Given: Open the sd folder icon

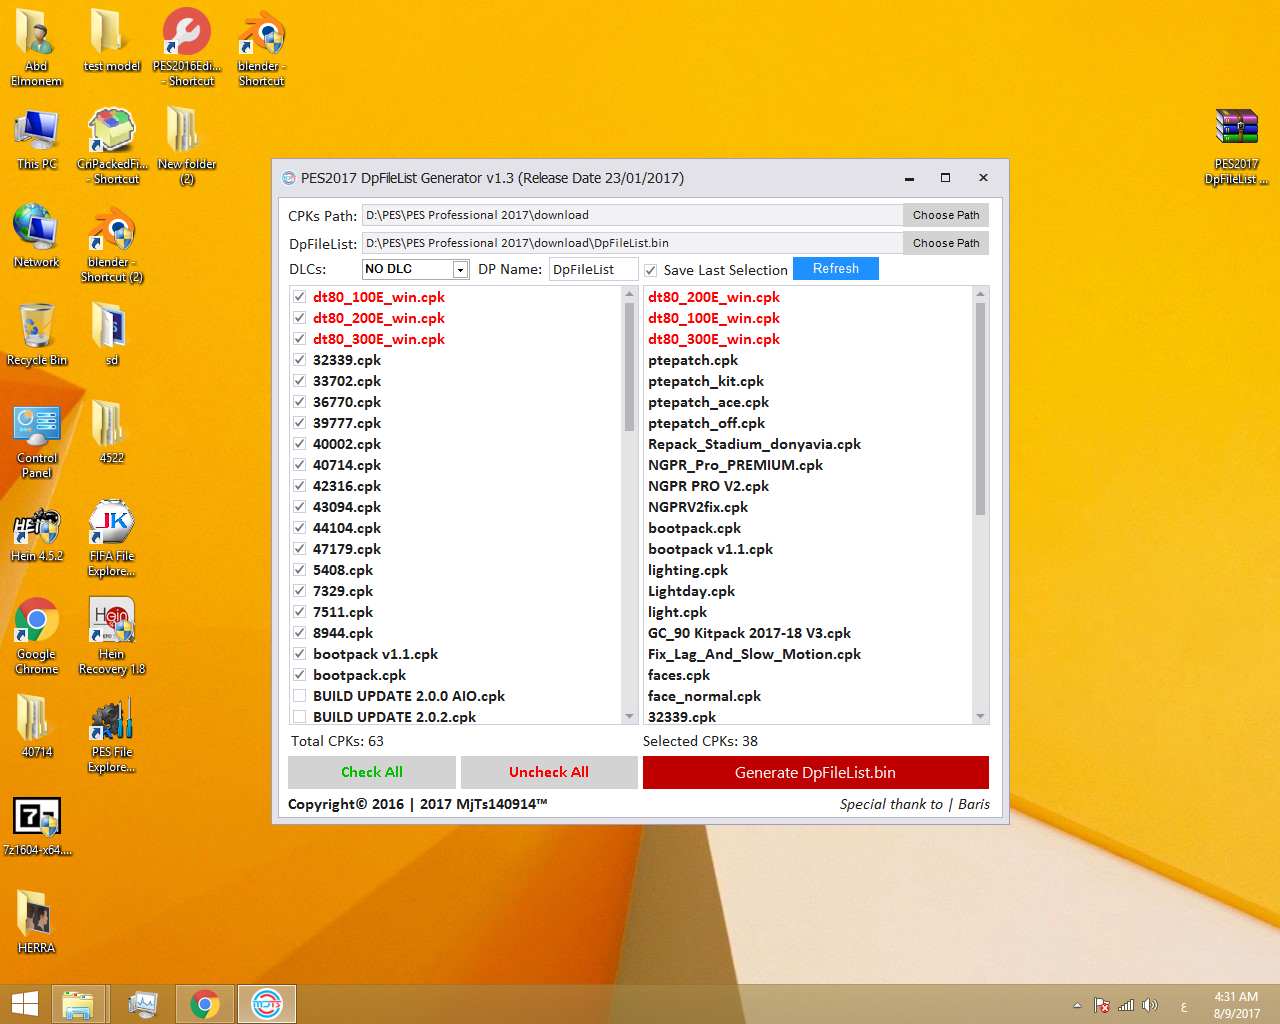Looking at the screenshot, I should (x=111, y=334).
